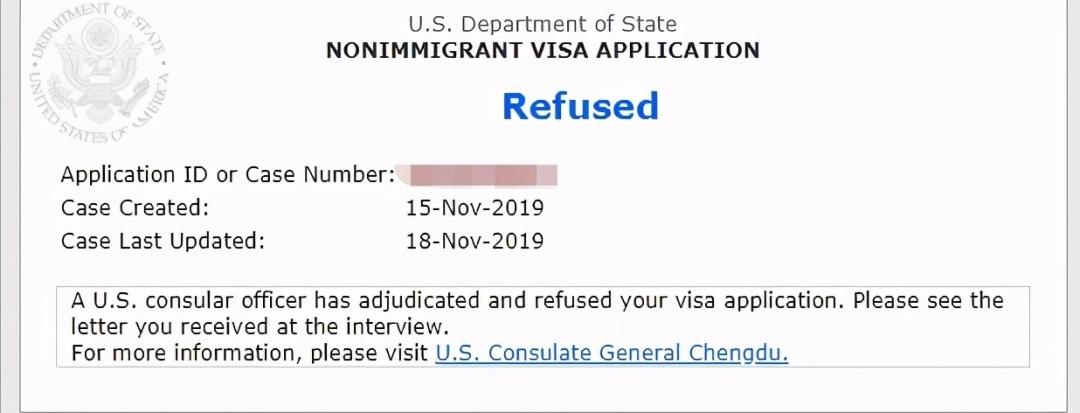Viewport: 1080px width, 413px height.
Task: Click the blue Refused status heading
Action: 580,106
